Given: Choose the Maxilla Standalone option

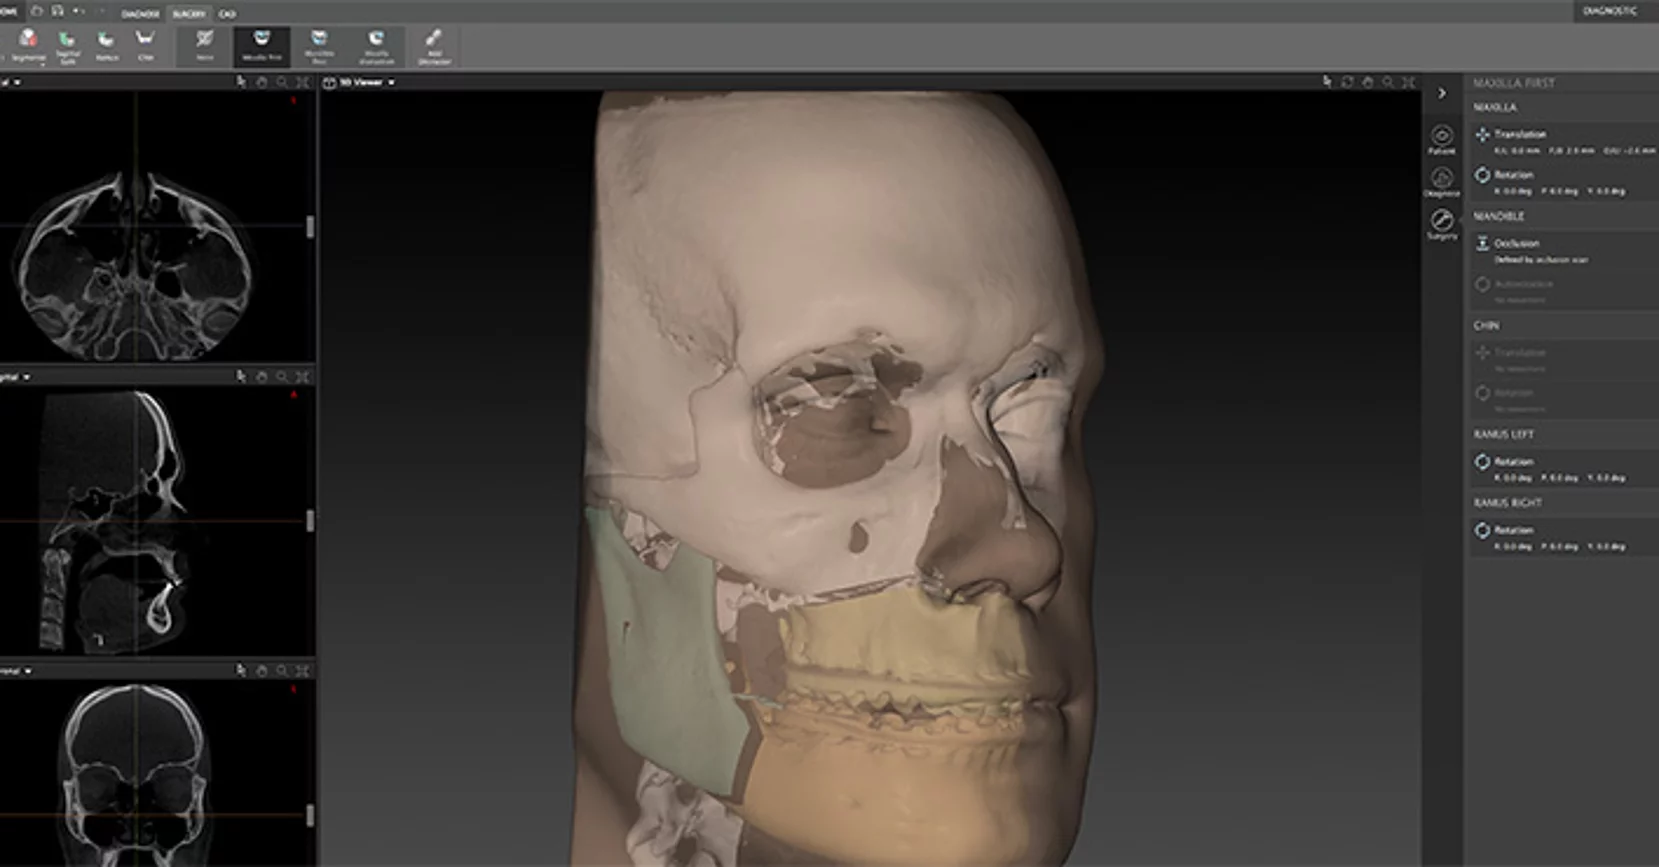Looking at the screenshot, I should (376, 46).
